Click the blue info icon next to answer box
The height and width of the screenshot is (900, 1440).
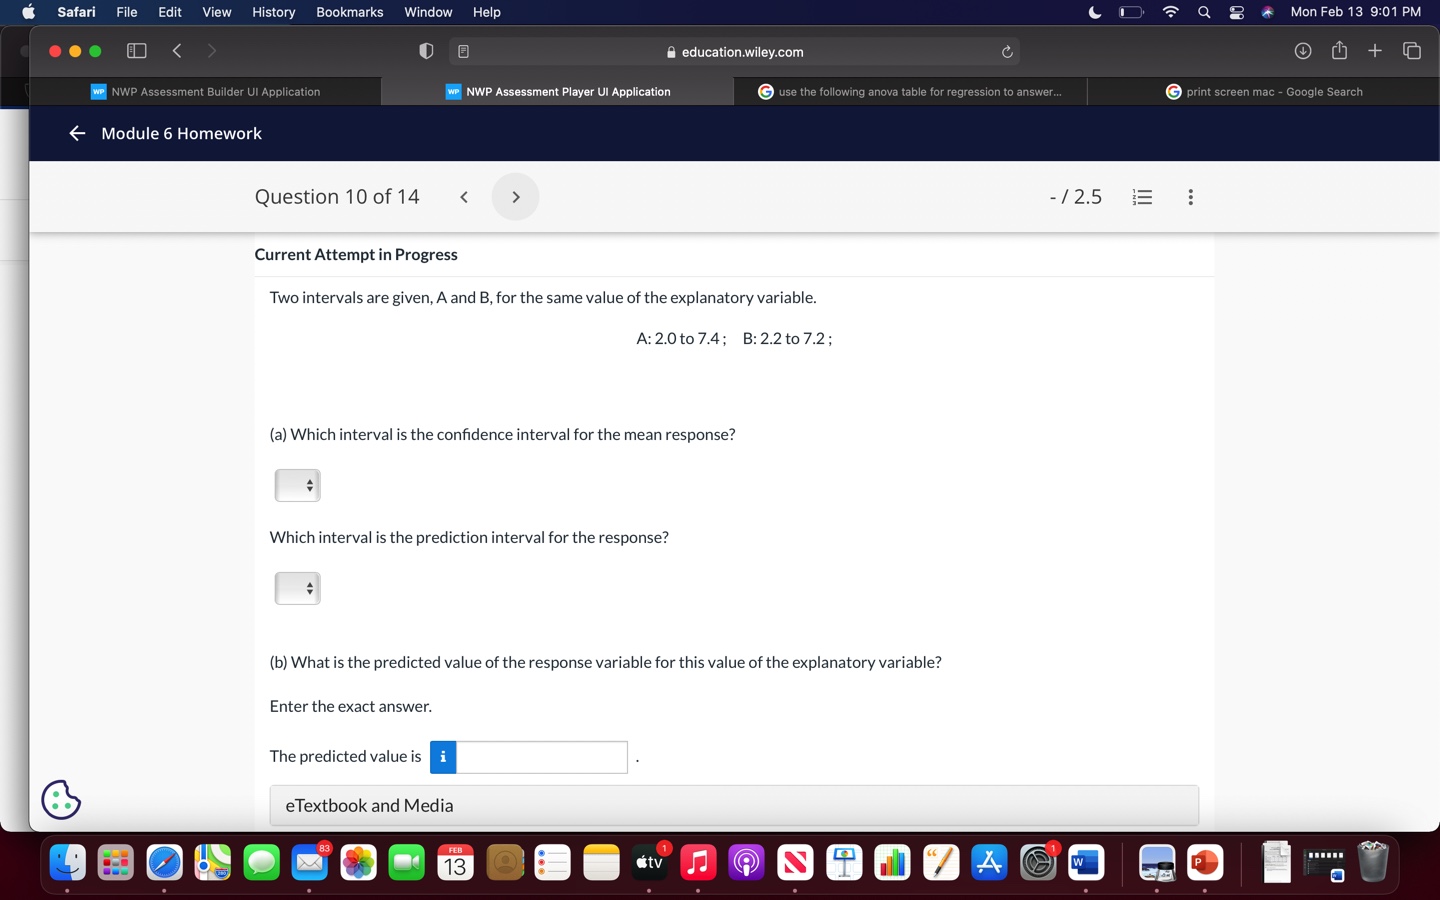(442, 757)
